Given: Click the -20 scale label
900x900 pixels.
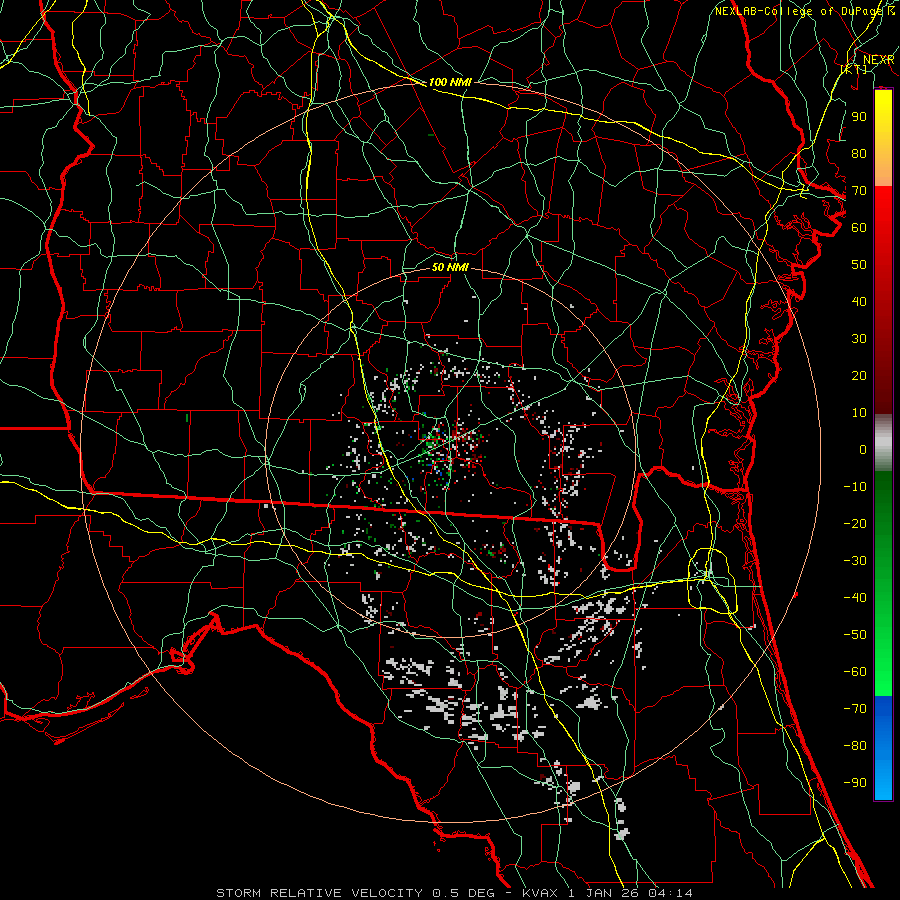Looking at the screenshot, I should tap(855, 524).
